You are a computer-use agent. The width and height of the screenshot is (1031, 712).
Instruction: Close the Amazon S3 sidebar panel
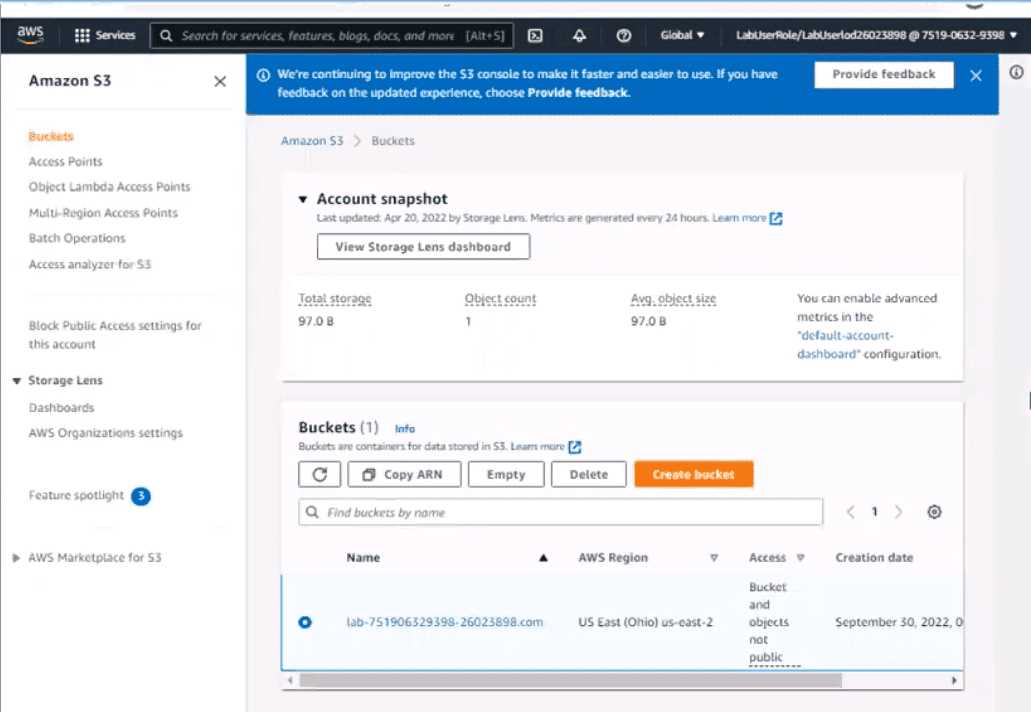point(220,81)
